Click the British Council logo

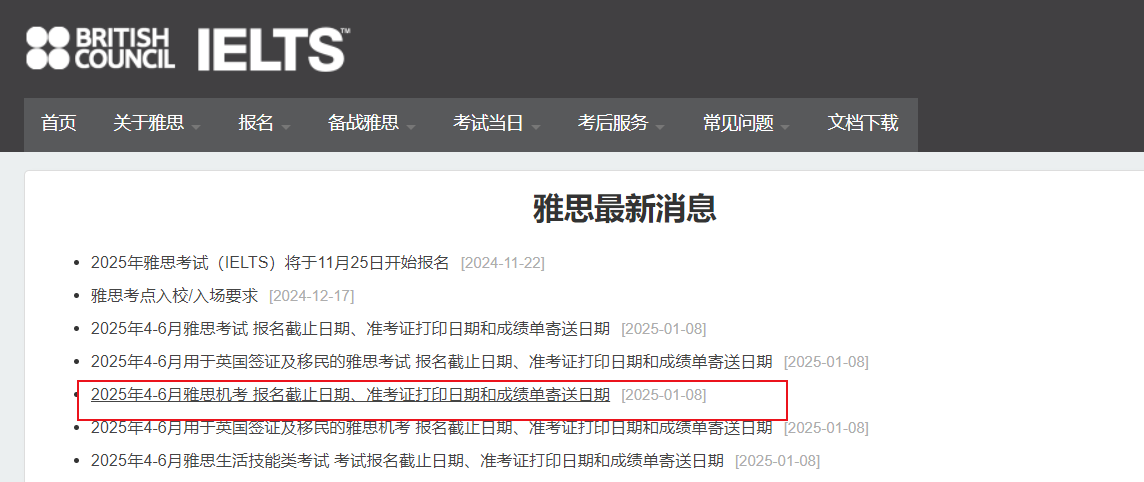click(x=100, y=48)
